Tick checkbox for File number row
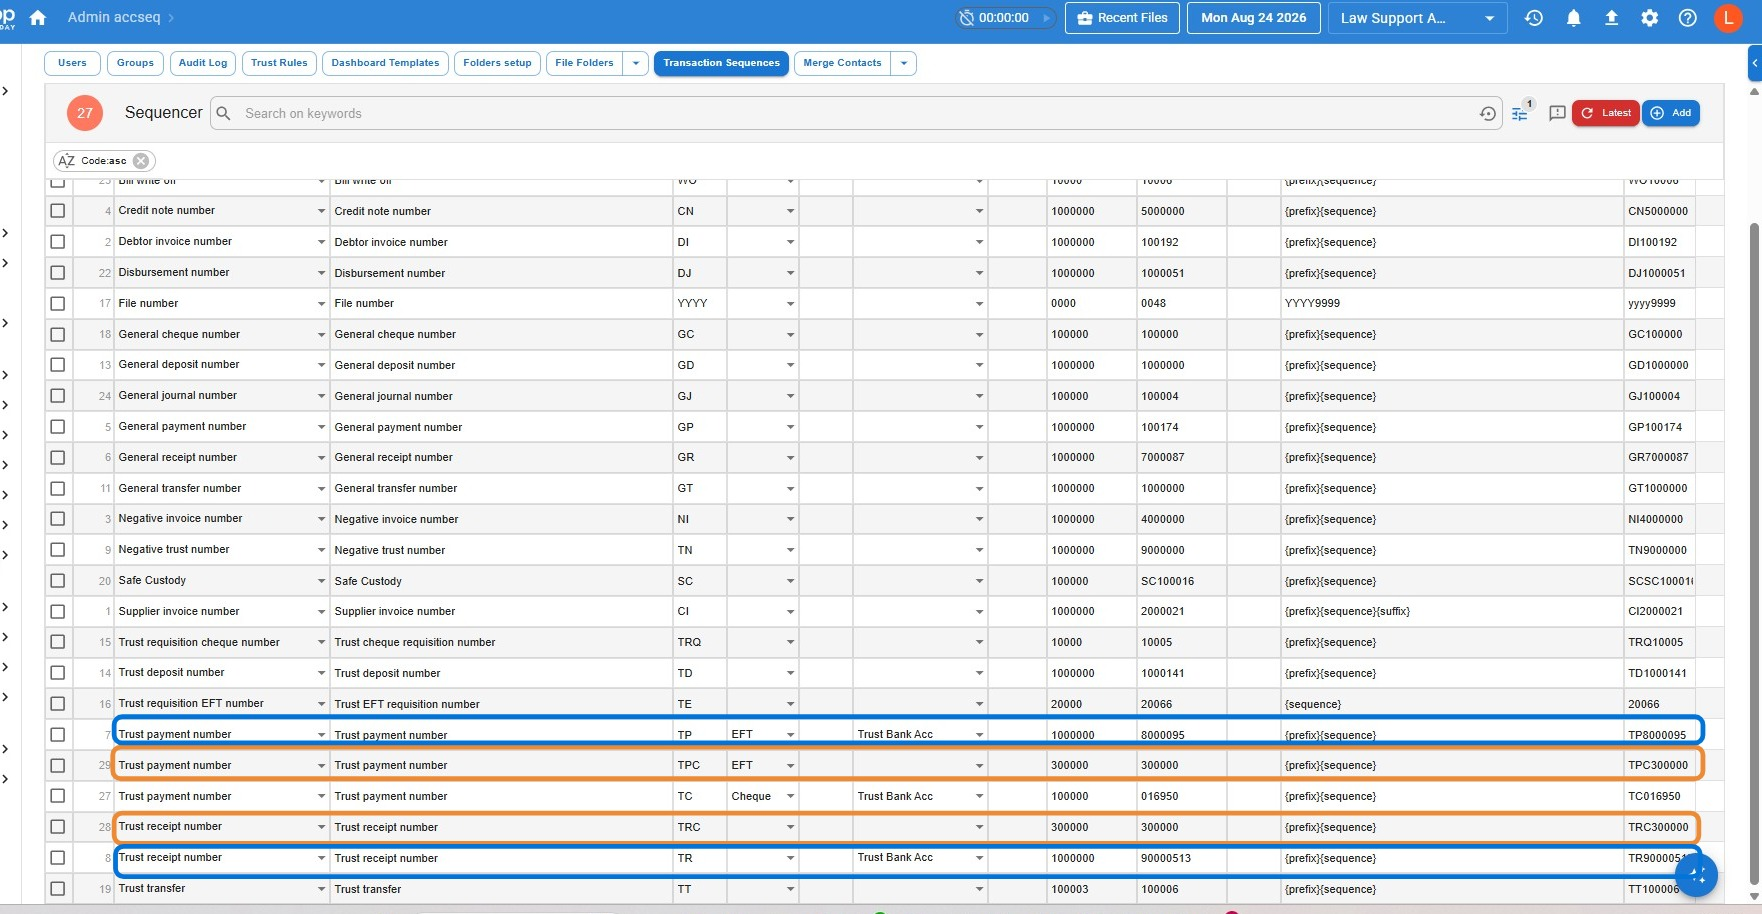The image size is (1762, 914). click(57, 303)
